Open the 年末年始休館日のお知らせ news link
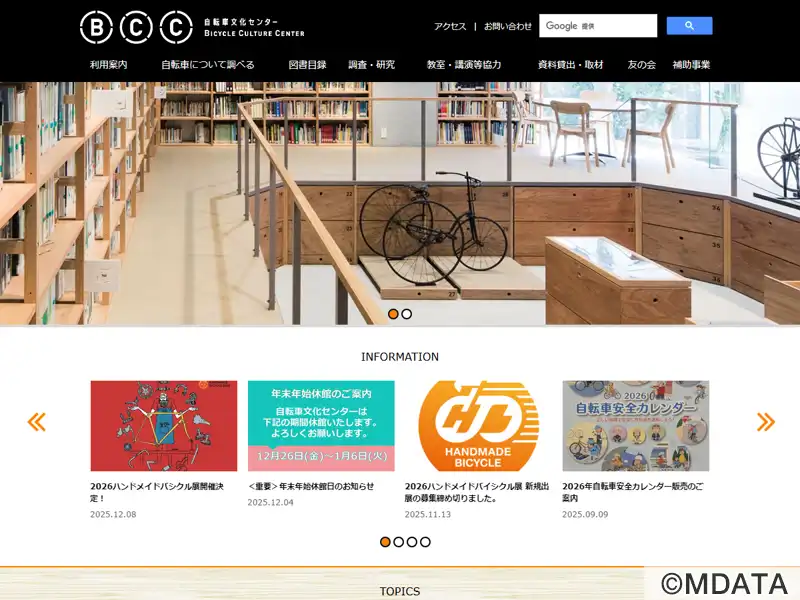This screenshot has width=800, height=600. [311, 486]
